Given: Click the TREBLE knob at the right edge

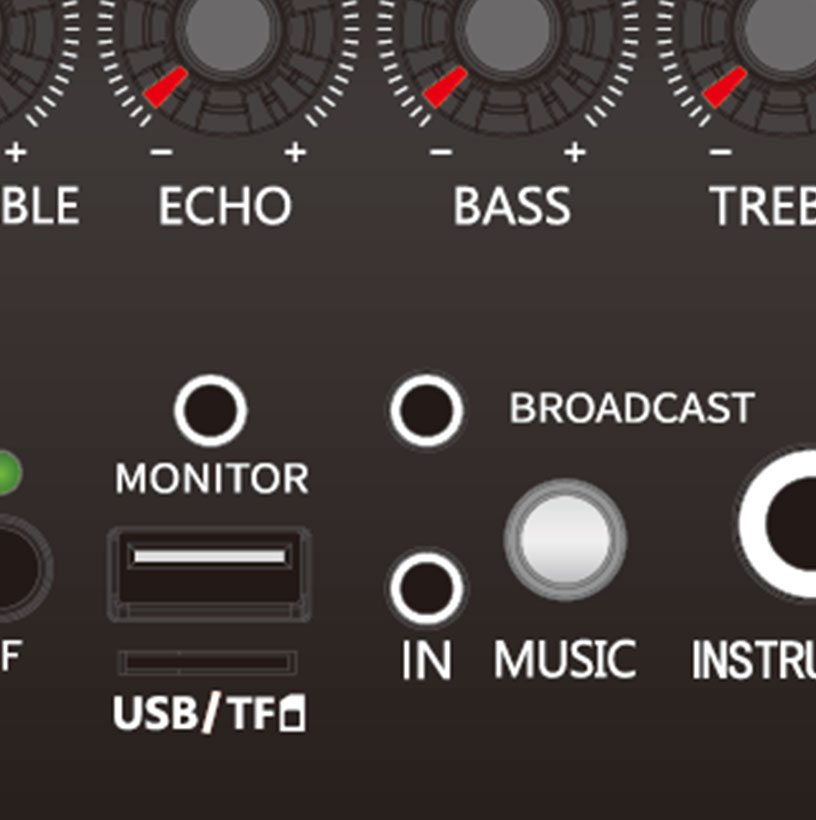Looking at the screenshot, I should coord(779,29).
